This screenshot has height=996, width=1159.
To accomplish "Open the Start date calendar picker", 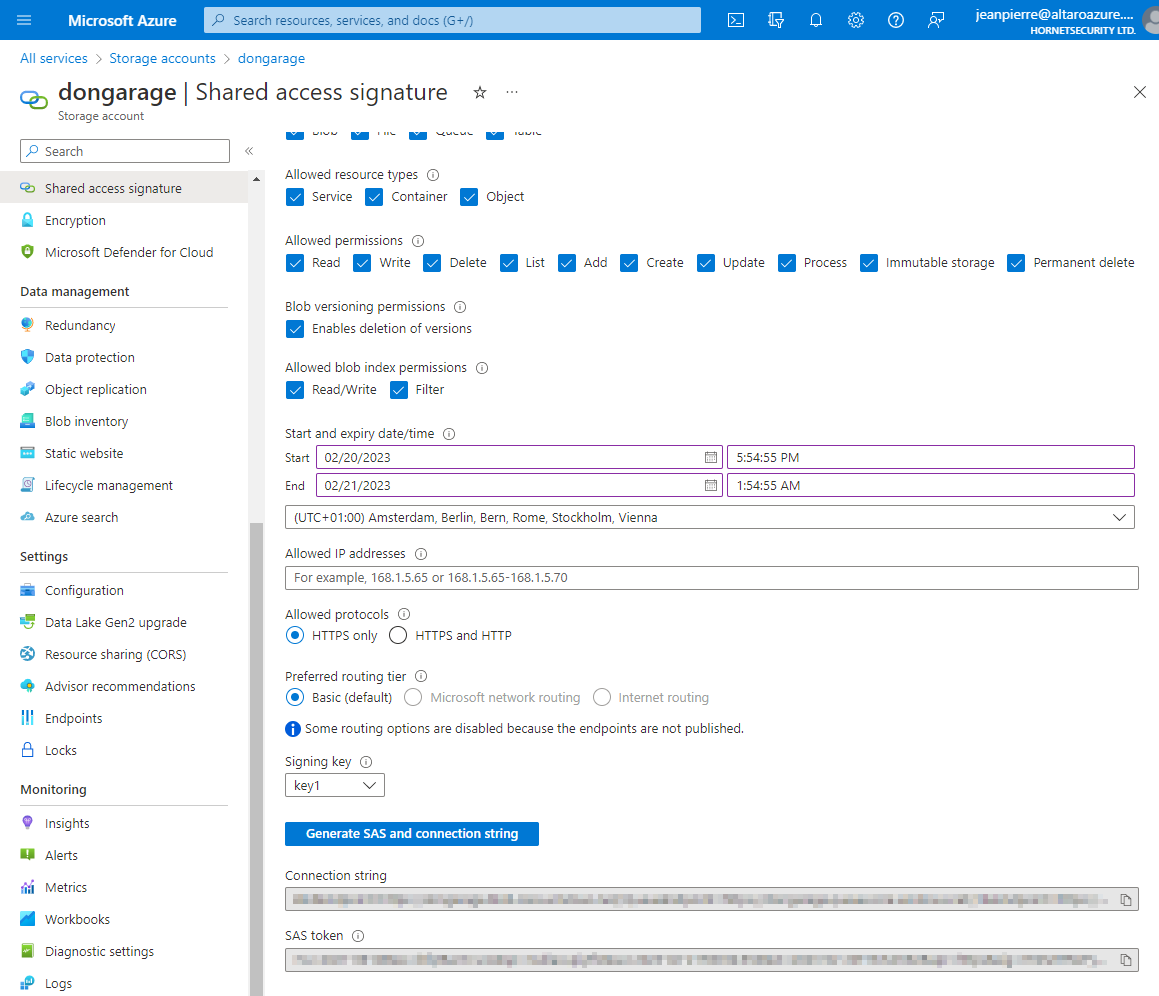I will pos(710,458).
